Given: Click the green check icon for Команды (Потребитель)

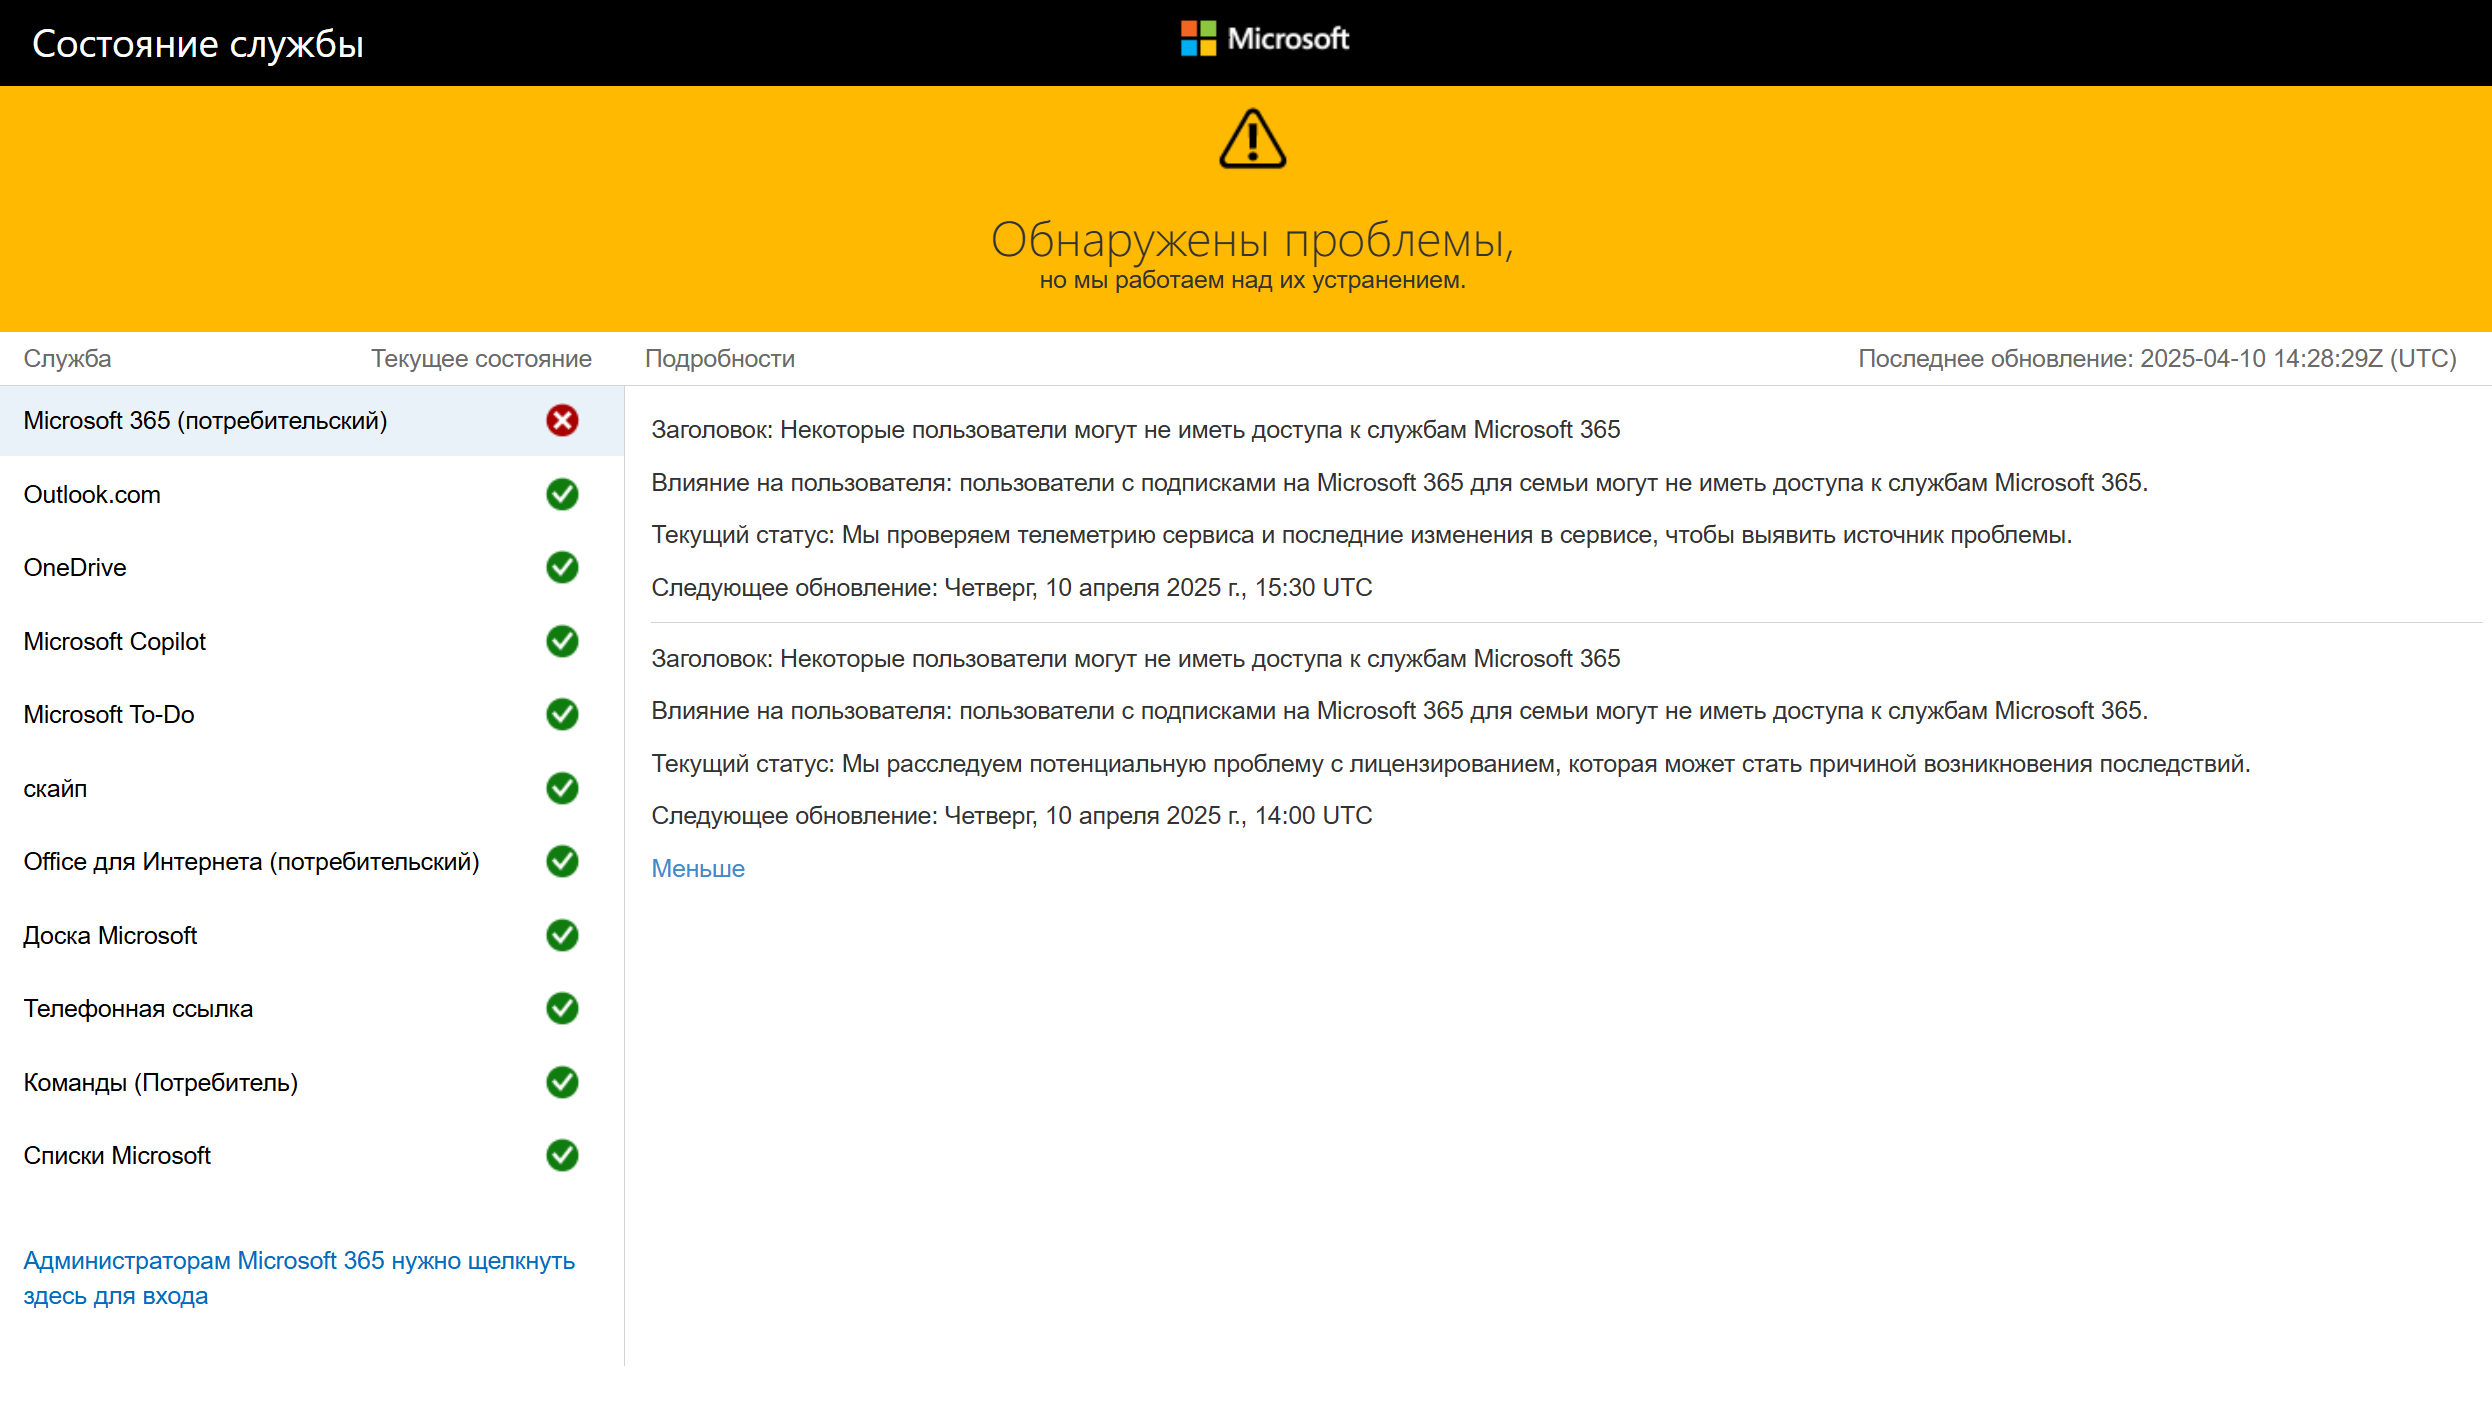Looking at the screenshot, I should pyautogui.click(x=562, y=1082).
